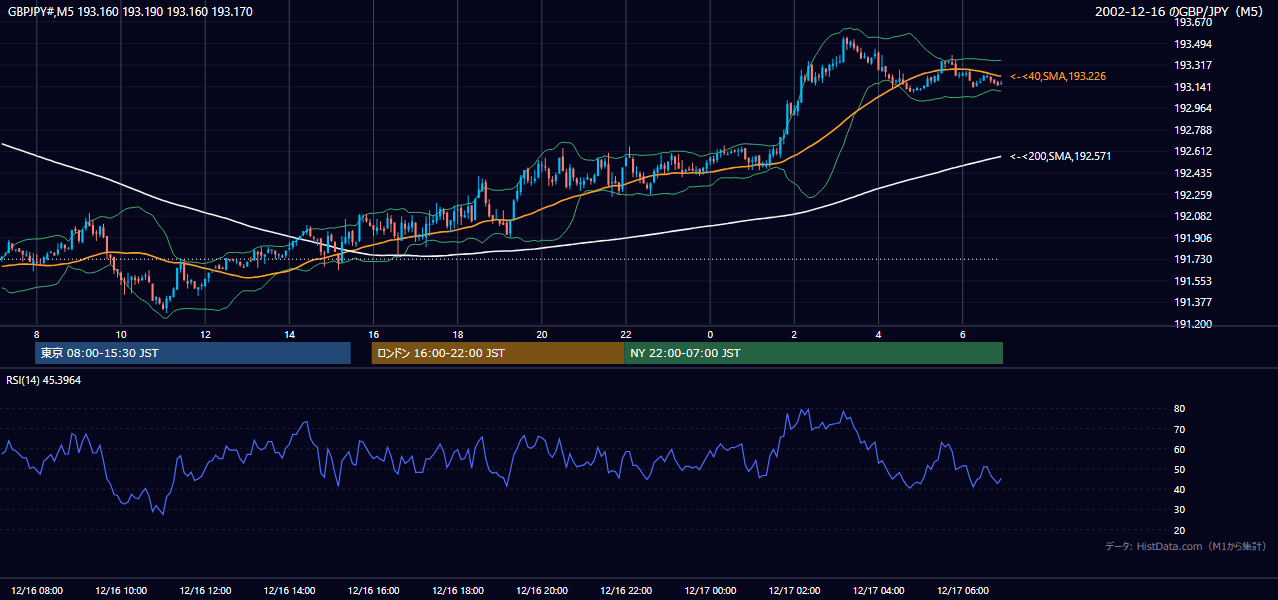Click price axis value 192.435

[1192, 173]
